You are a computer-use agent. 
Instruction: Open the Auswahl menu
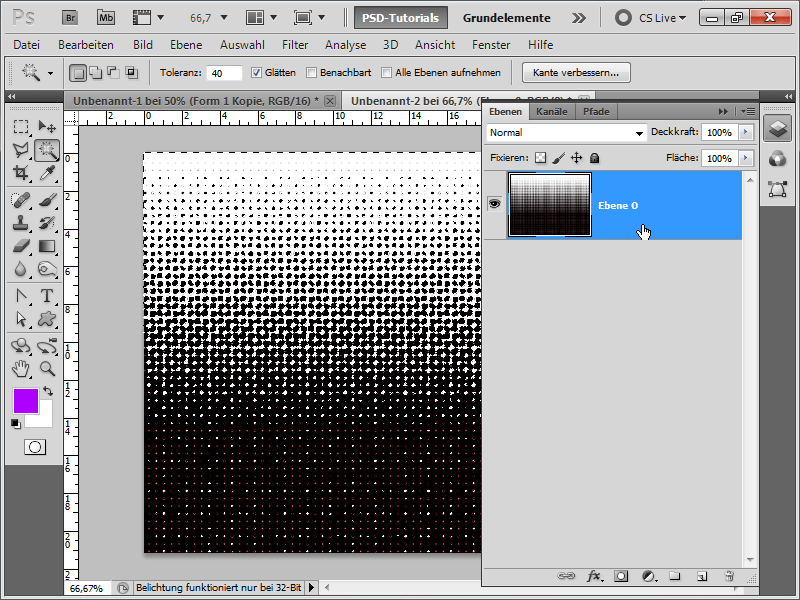(242, 45)
